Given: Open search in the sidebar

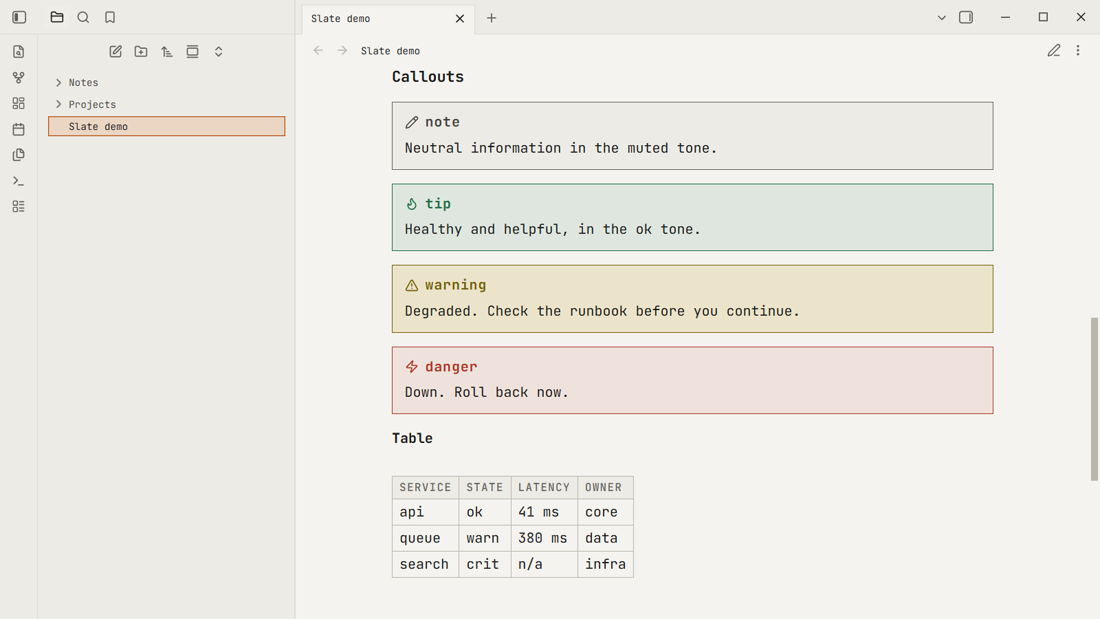Looking at the screenshot, I should click(83, 18).
